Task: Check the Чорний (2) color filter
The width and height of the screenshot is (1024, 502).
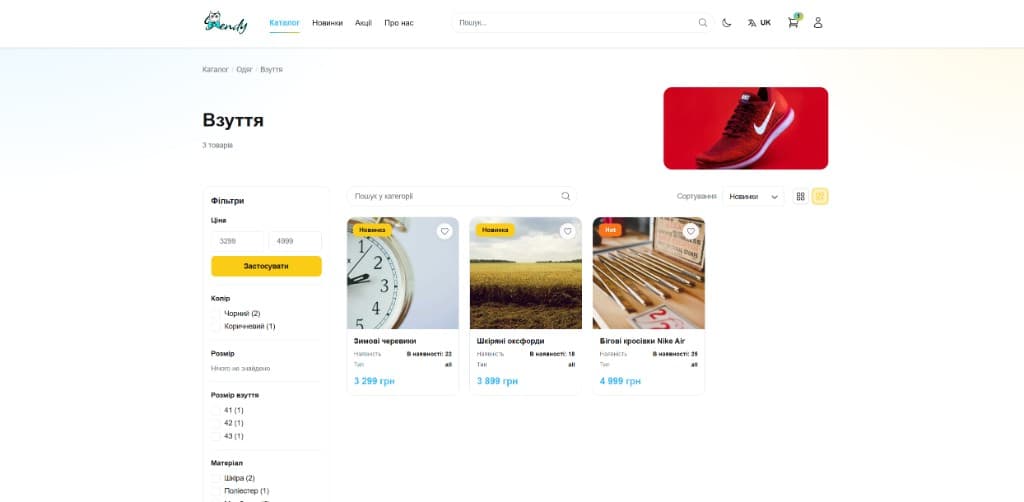Action: 216,313
